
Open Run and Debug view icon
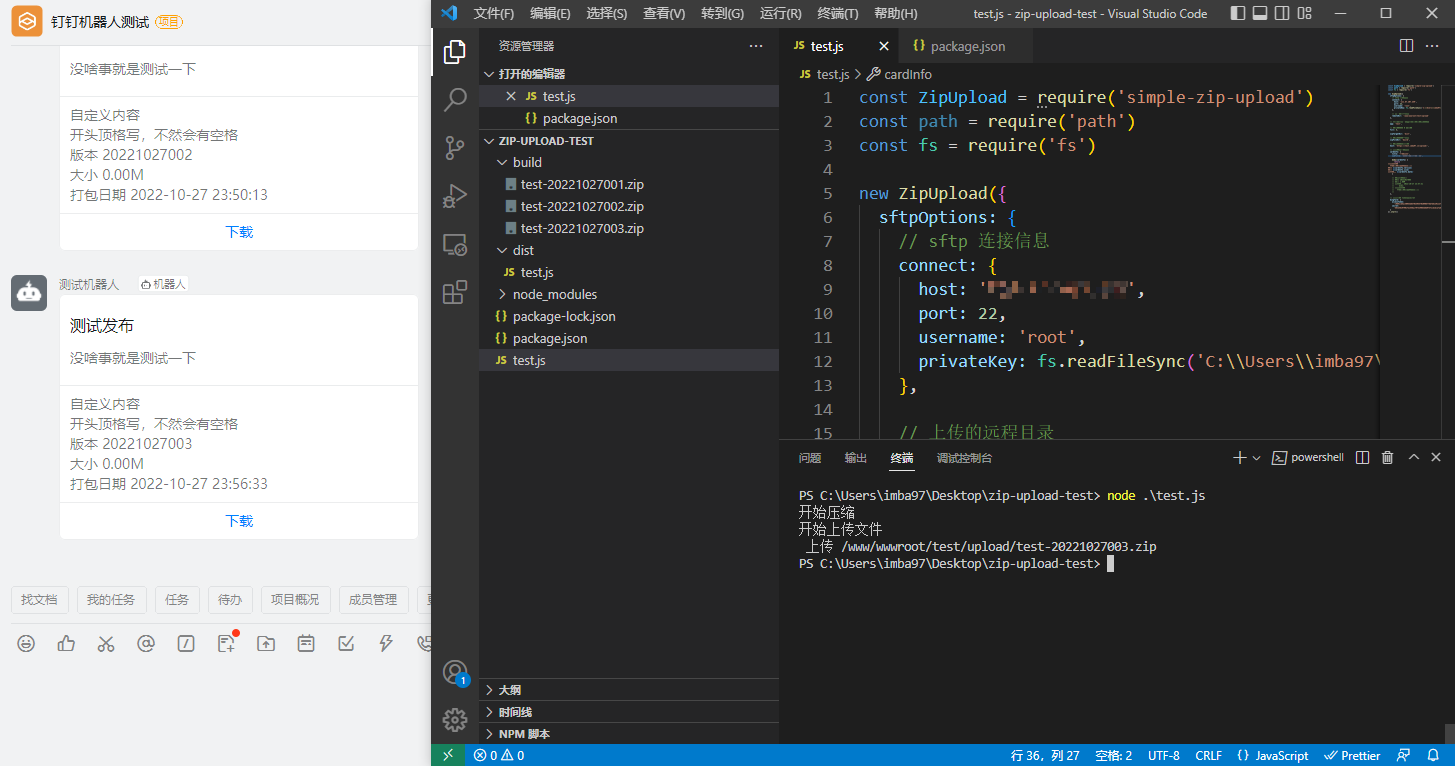pos(455,196)
